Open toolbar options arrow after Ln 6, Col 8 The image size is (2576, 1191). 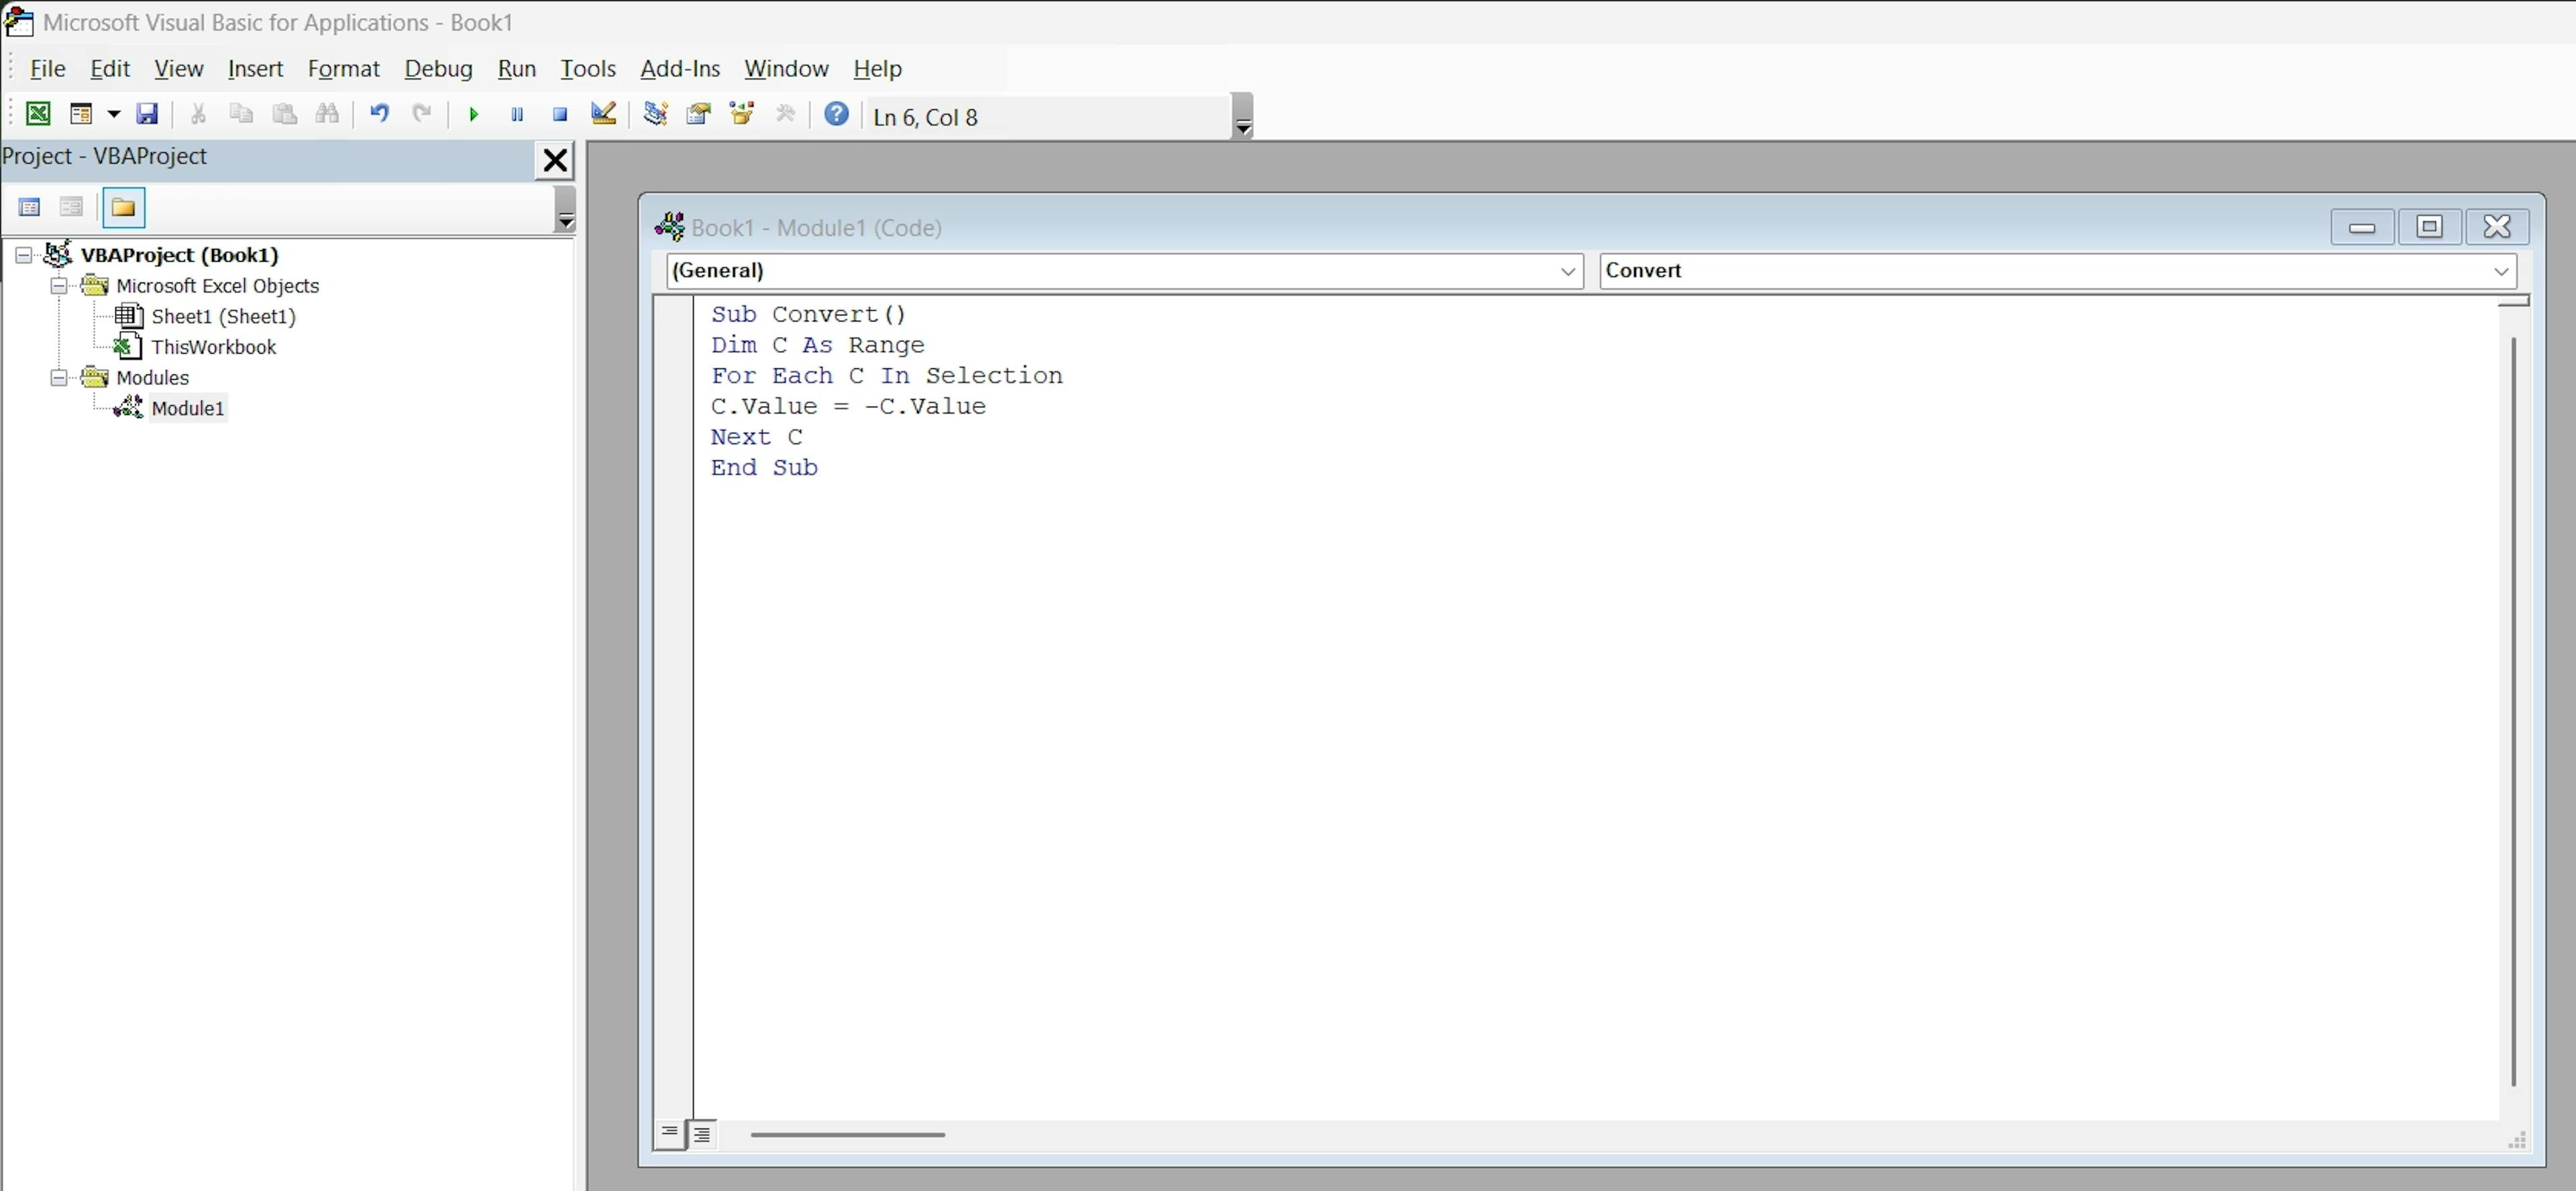coord(1243,116)
